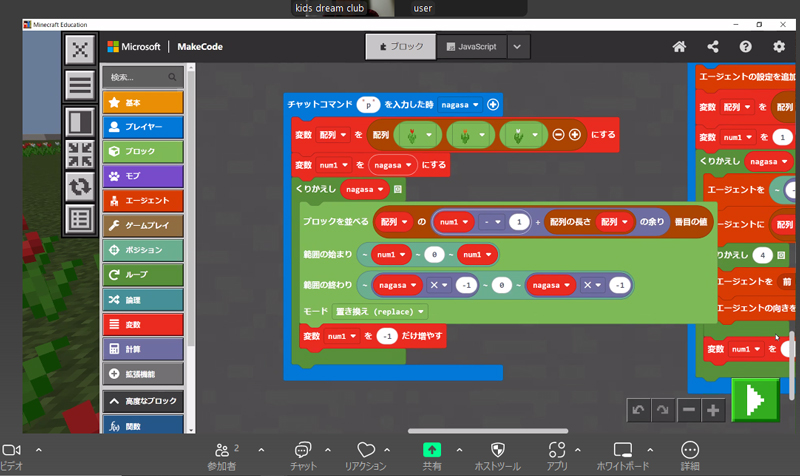Add a parameter to チャットコマンド block with plus
The height and width of the screenshot is (476, 800).
point(493,105)
